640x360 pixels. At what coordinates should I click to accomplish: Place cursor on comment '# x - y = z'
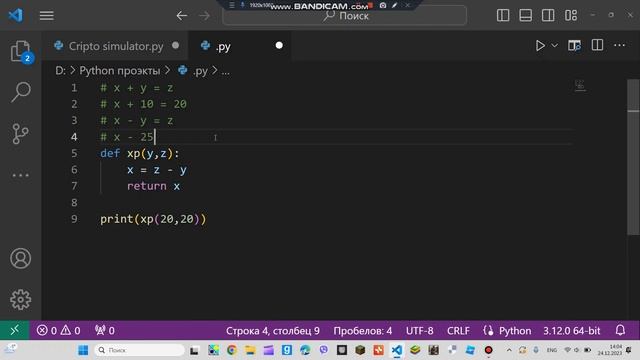click(x=137, y=121)
